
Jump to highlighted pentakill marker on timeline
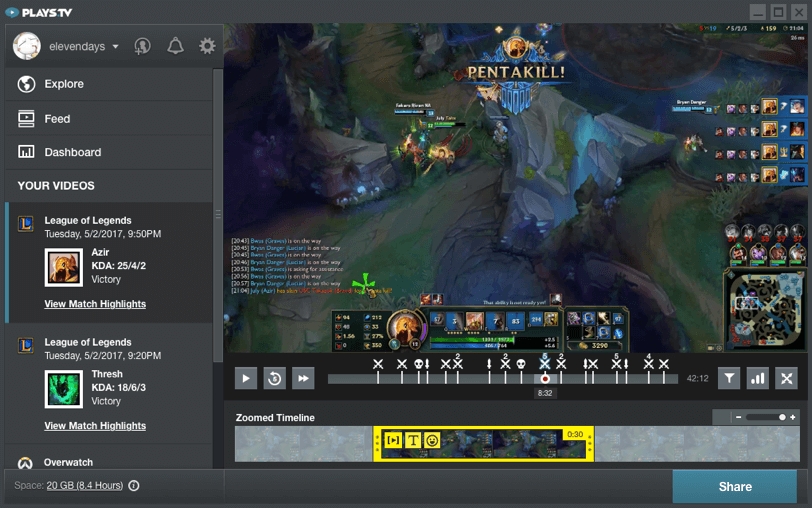coord(544,363)
